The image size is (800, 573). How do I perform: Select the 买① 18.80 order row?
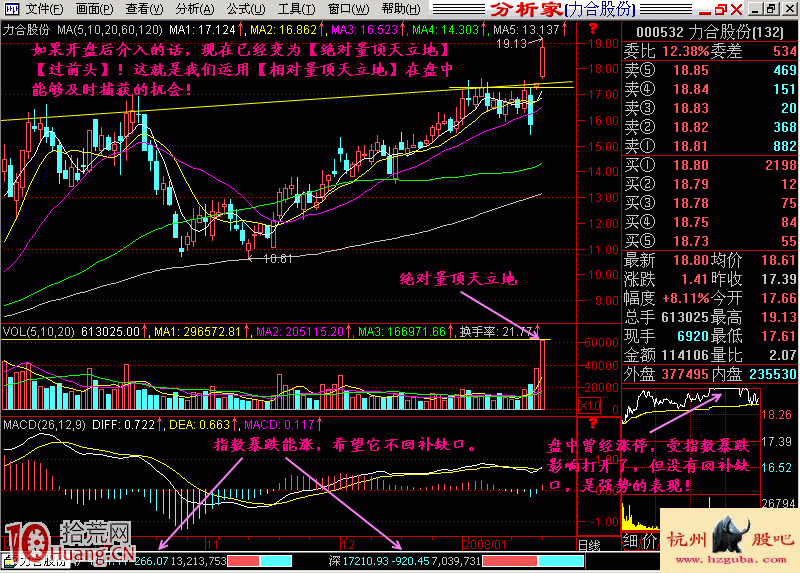[x=710, y=165]
